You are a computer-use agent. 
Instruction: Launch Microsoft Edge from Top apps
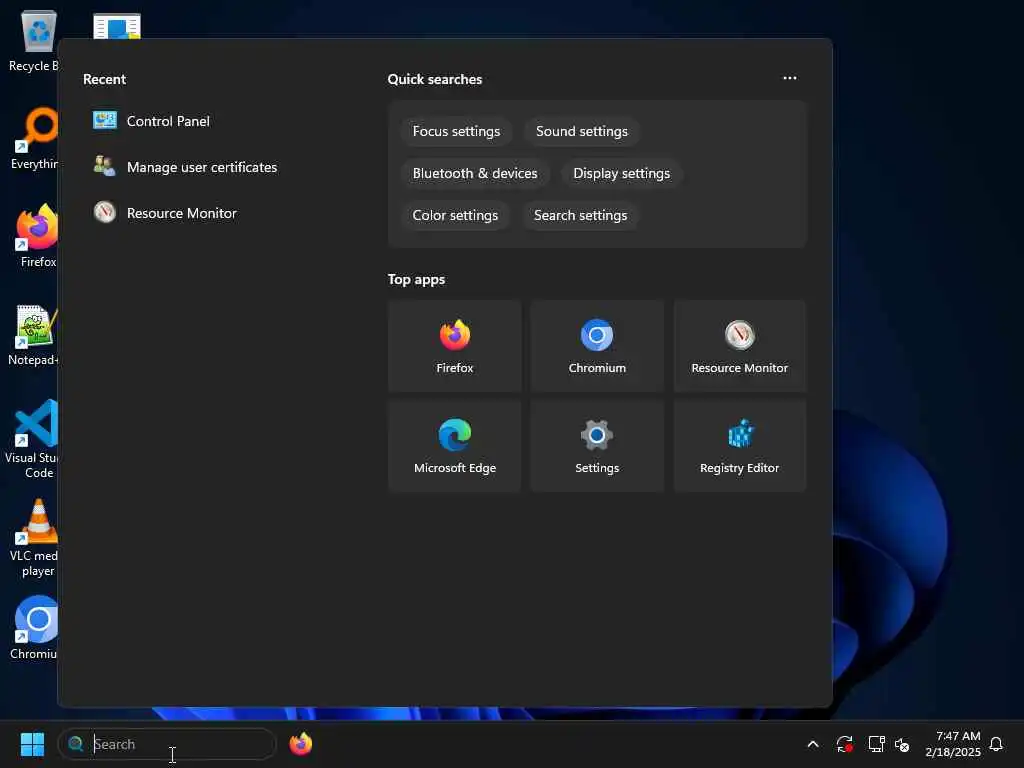pos(455,446)
